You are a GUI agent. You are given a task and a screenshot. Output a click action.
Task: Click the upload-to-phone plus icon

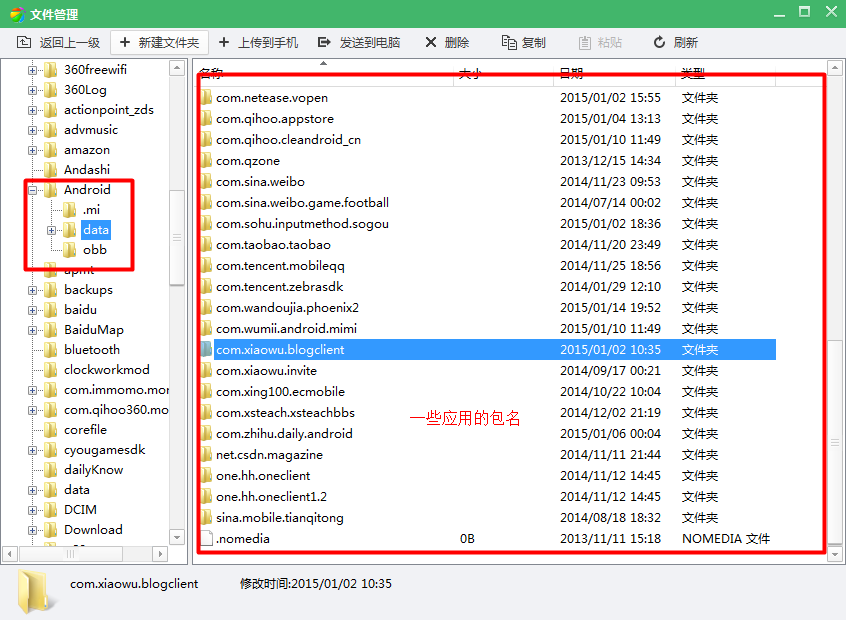[224, 42]
